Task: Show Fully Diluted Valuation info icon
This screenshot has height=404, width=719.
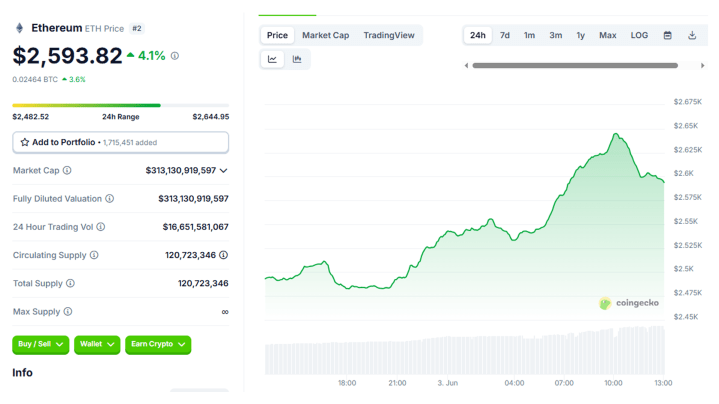Action: pos(110,199)
